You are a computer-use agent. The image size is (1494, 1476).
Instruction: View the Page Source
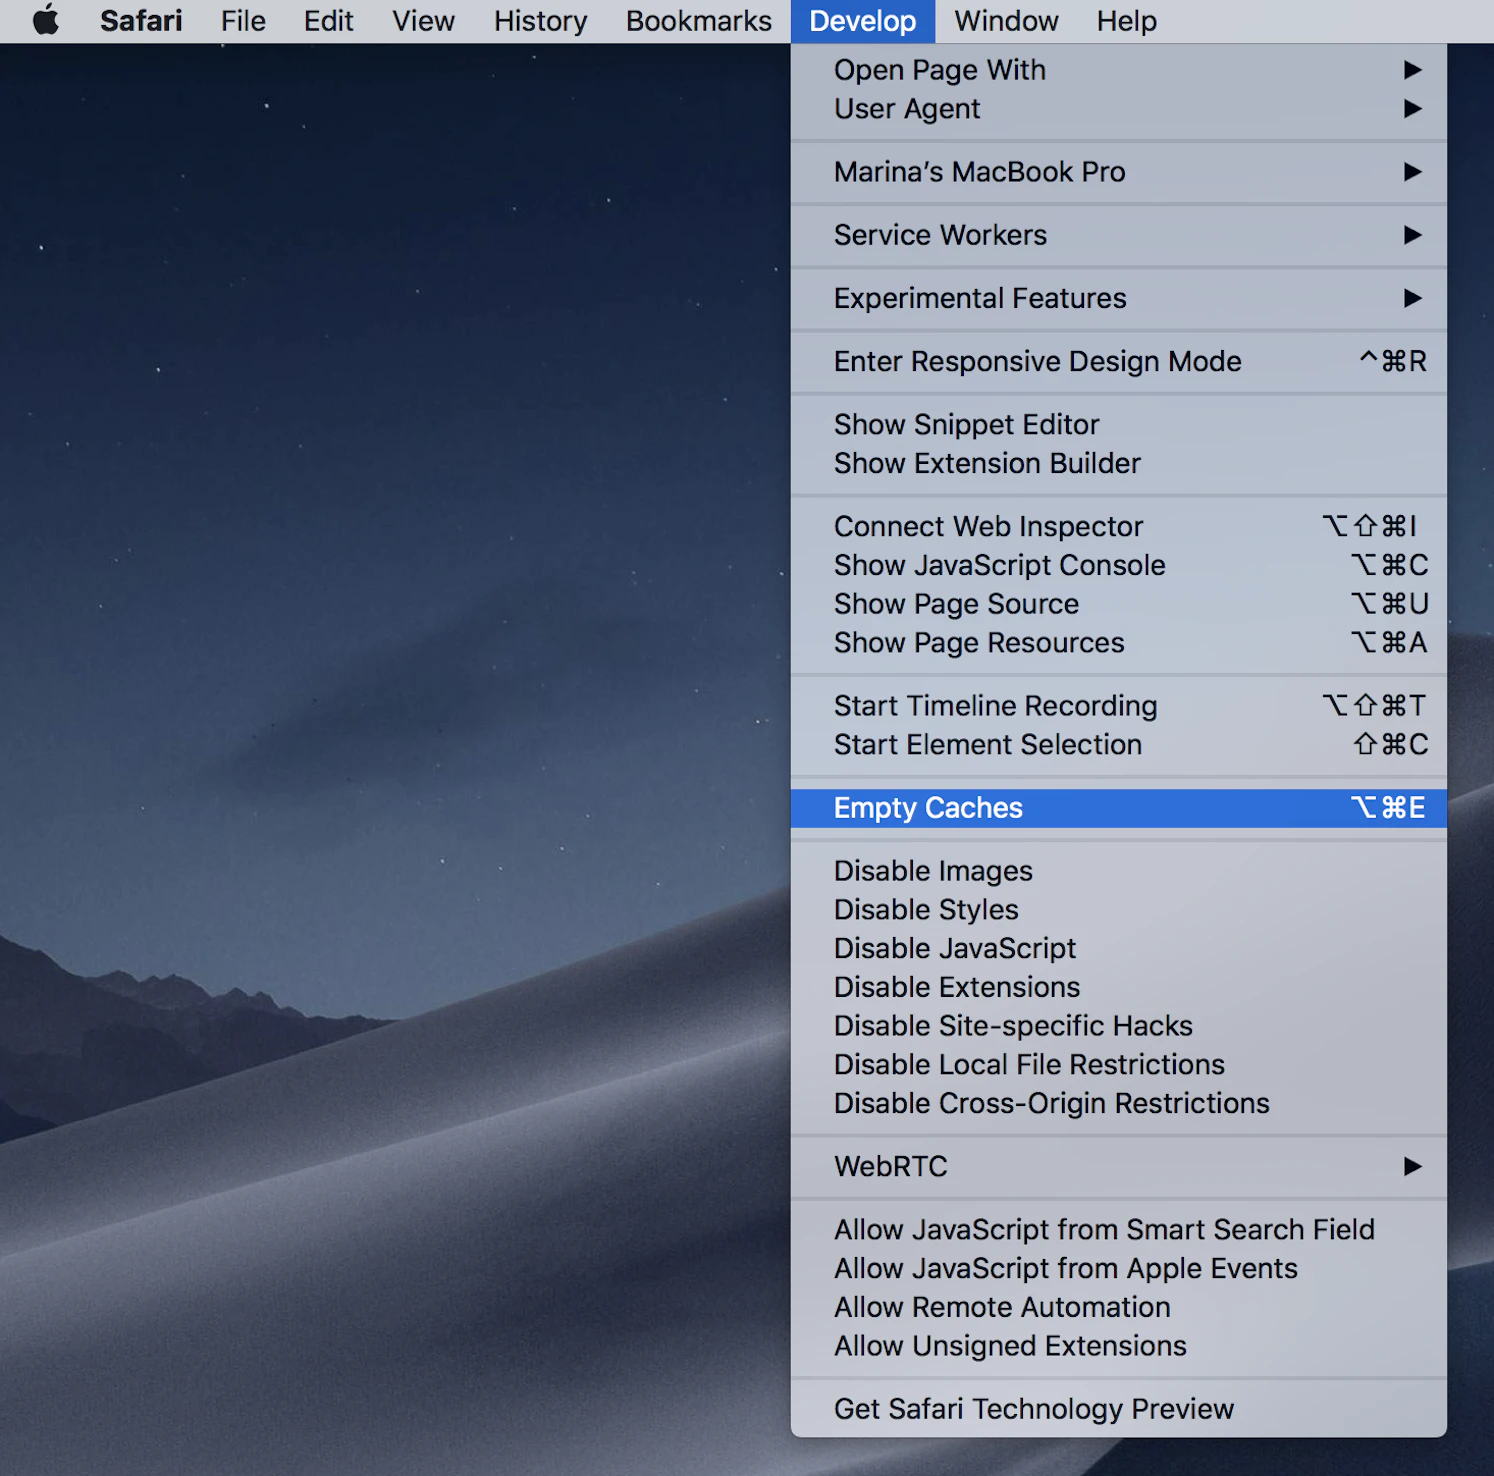[x=955, y=604]
